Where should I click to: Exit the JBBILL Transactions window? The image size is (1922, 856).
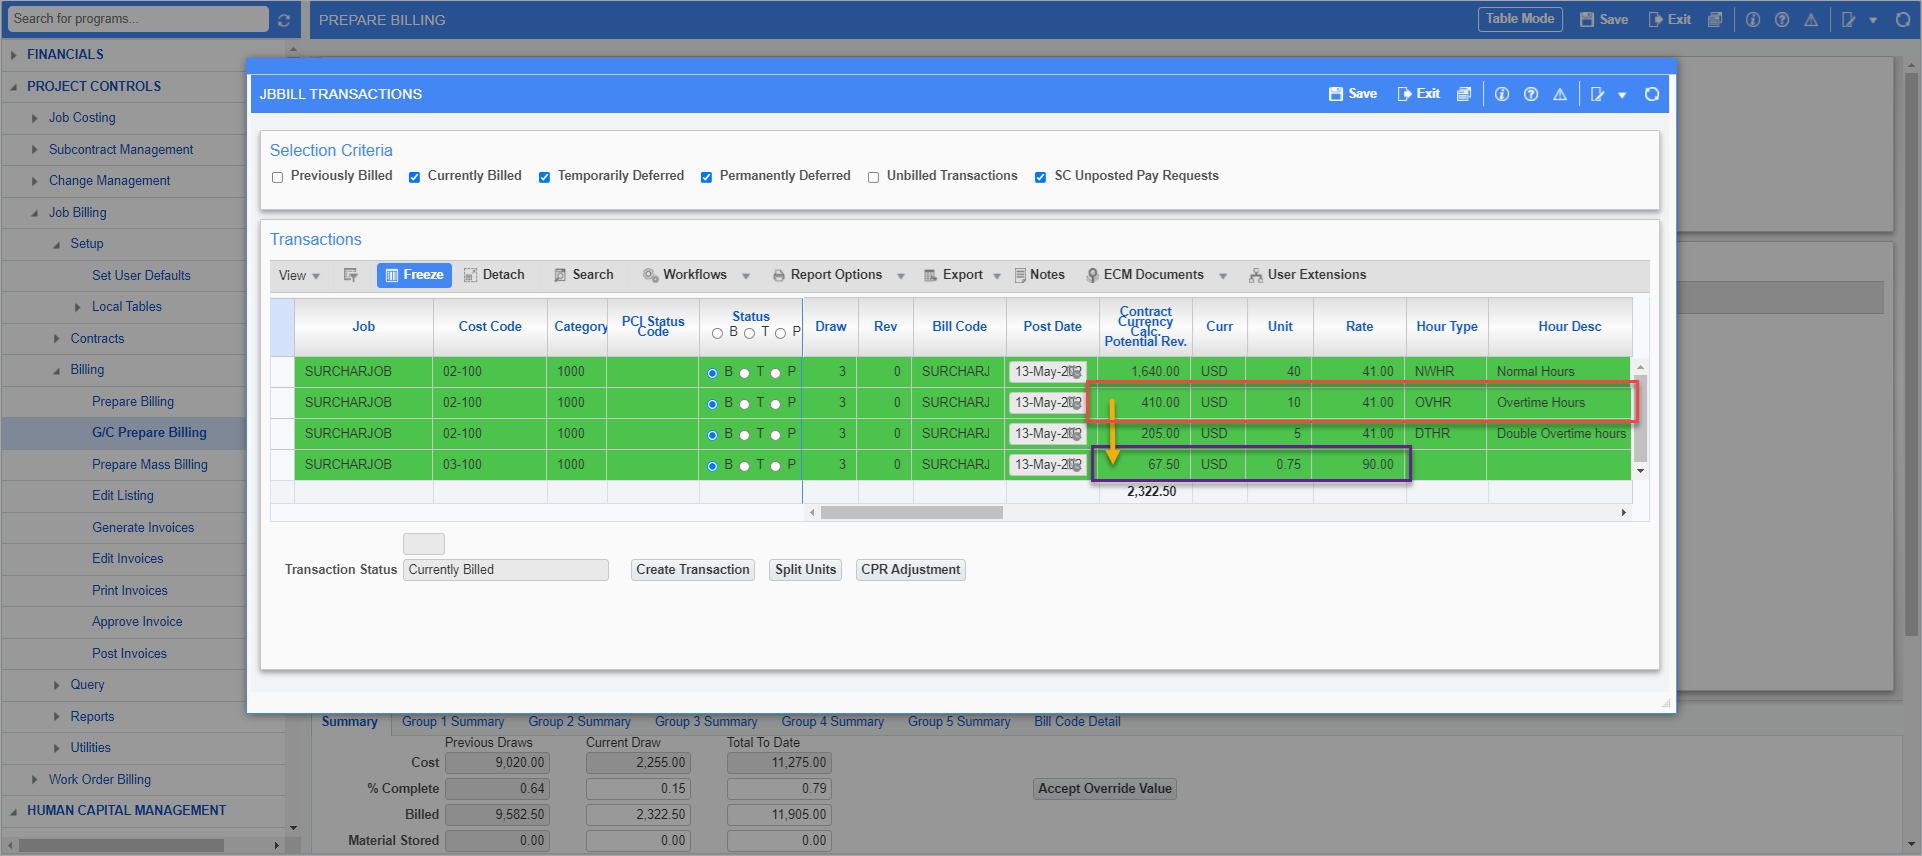click(x=1418, y=94)
